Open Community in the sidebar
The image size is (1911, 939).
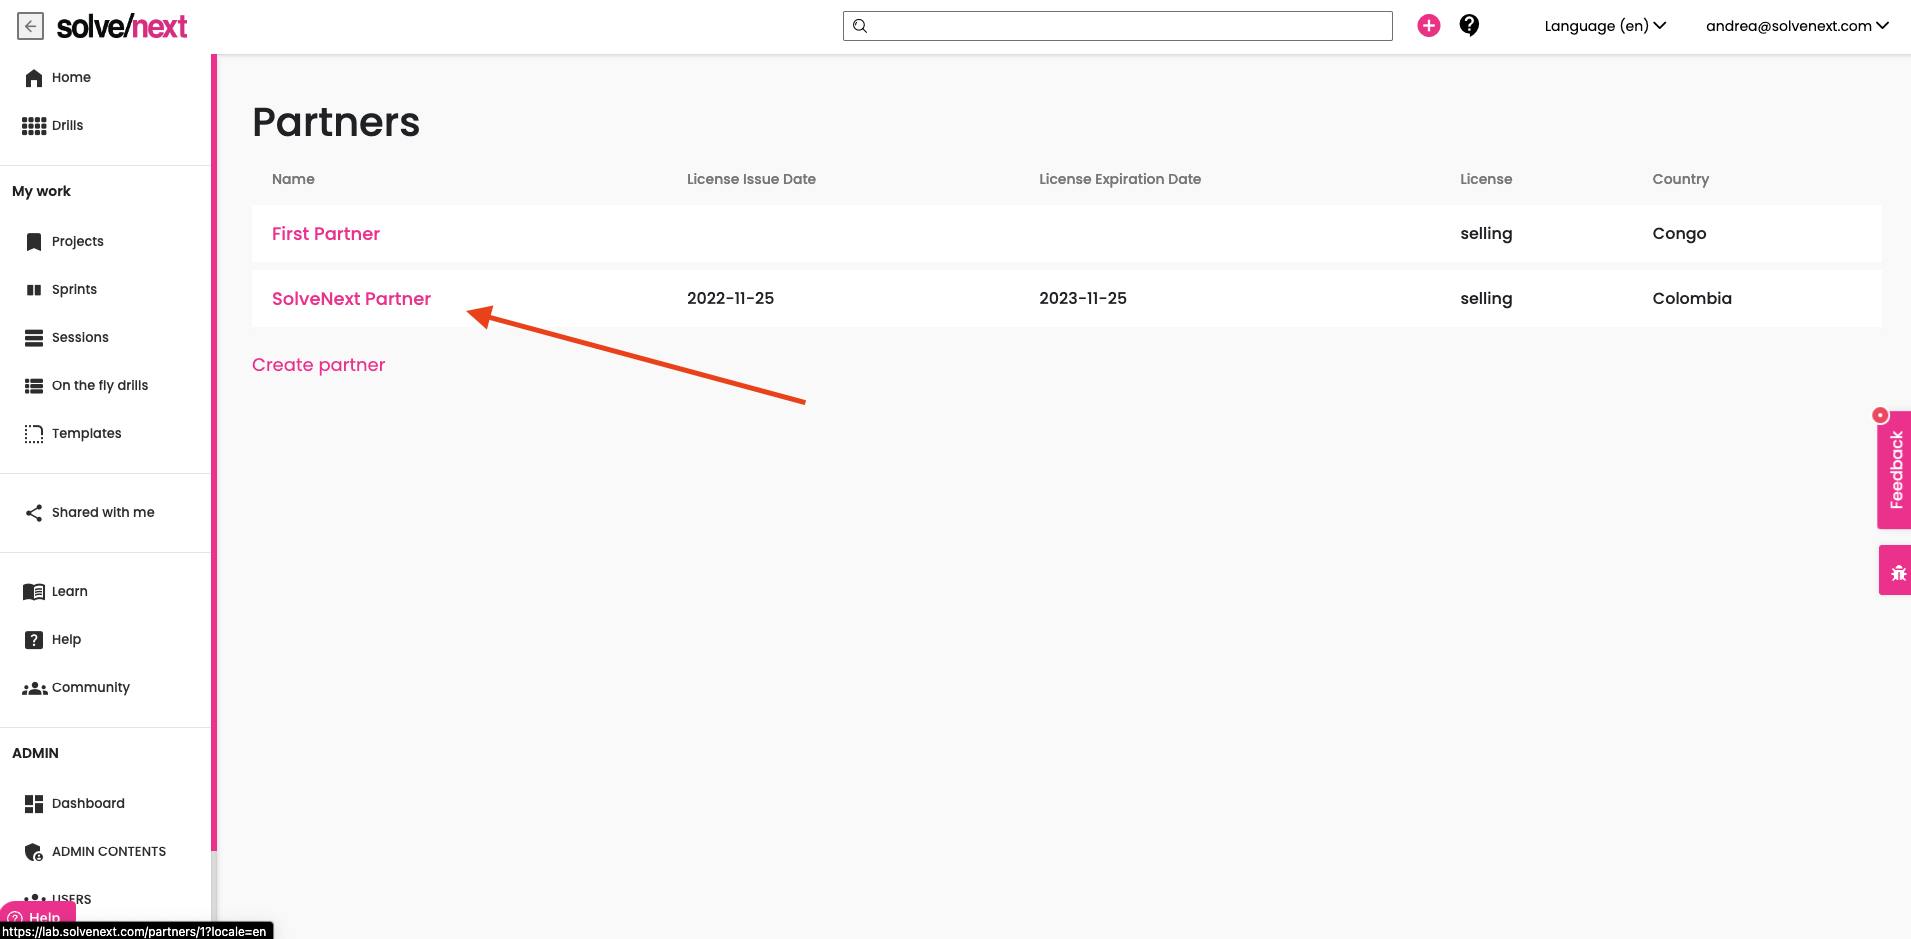pos(91,687)
